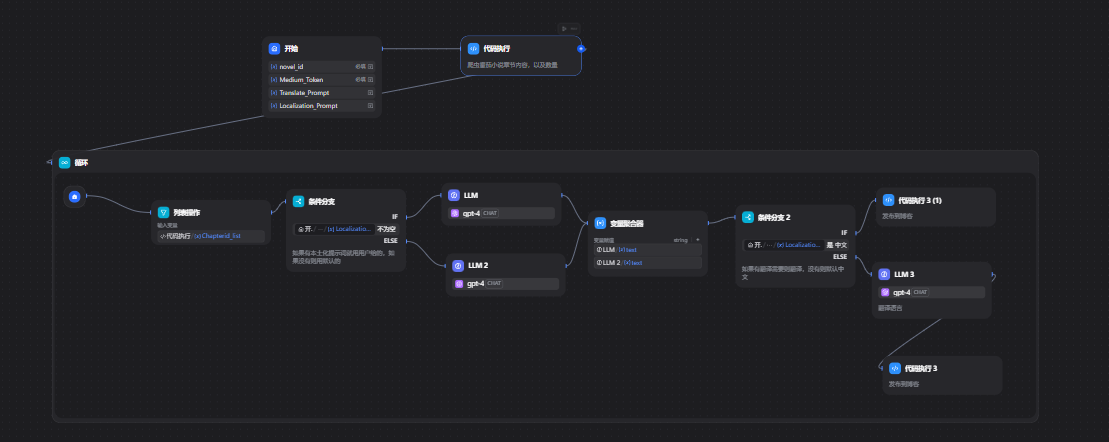The height and width of the screenshot is (442, 1109).
Task: Click the ELSE output handle of 条件分支 2
Action: tap(856, 257)
